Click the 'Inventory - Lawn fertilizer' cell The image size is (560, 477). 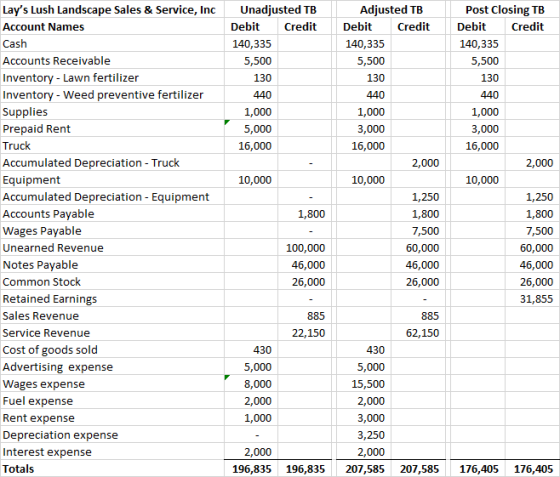tap(112, 77)
